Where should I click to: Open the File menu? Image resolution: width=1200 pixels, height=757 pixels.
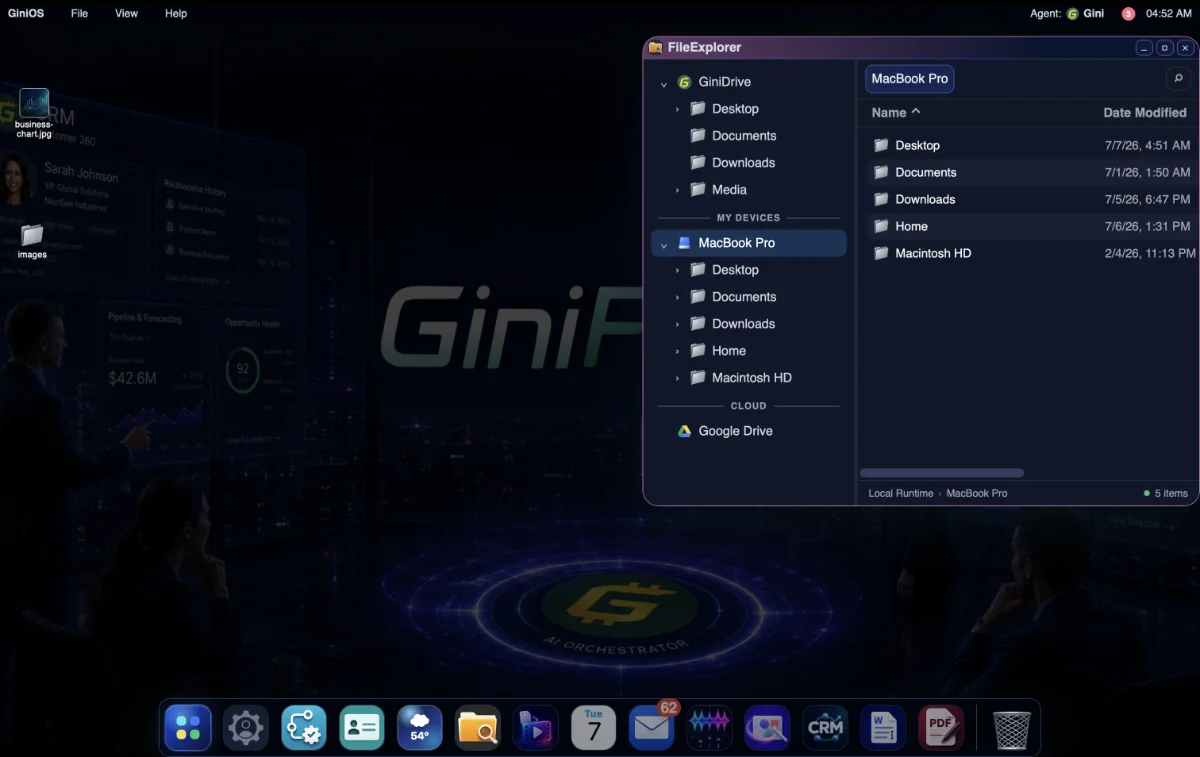pos(79,14)
